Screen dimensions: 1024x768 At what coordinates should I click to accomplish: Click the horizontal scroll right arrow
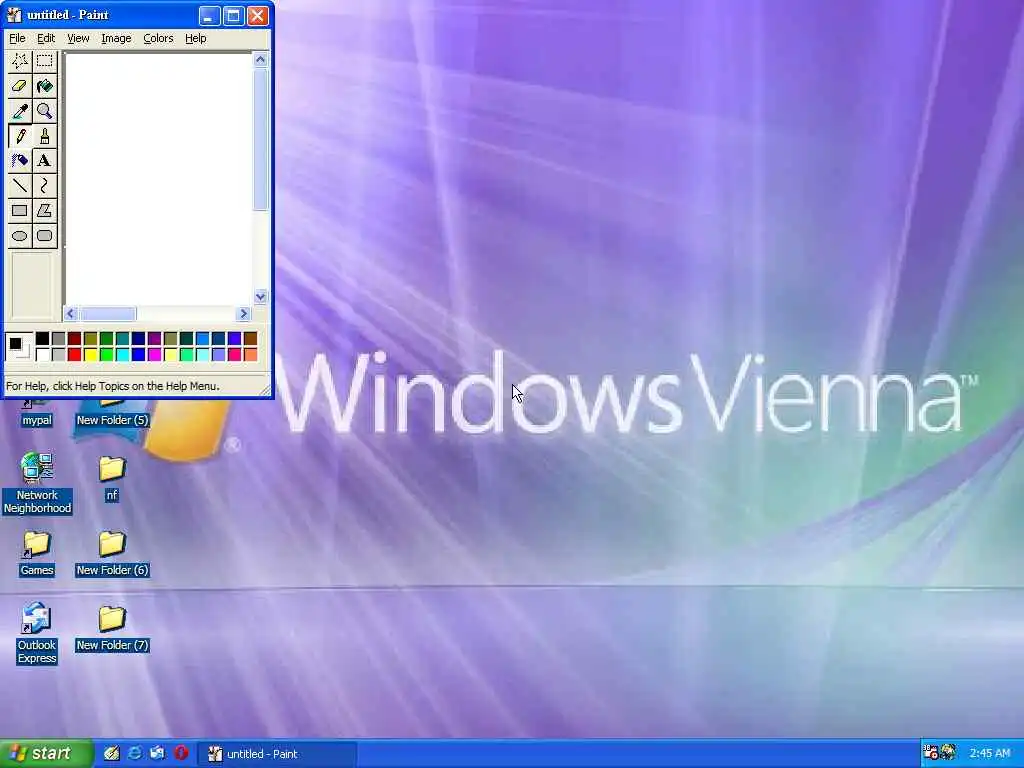point(244,313)
